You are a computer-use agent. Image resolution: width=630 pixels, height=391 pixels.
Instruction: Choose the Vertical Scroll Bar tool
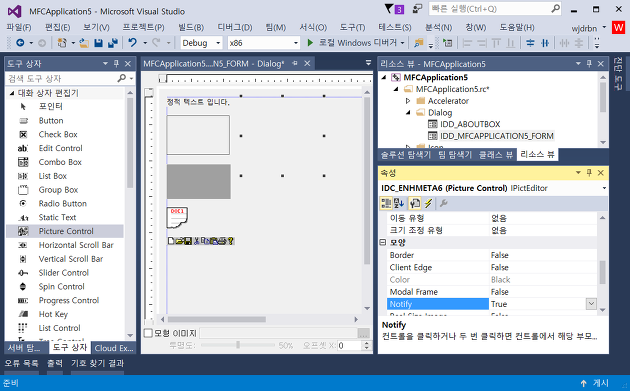(71, 259)
